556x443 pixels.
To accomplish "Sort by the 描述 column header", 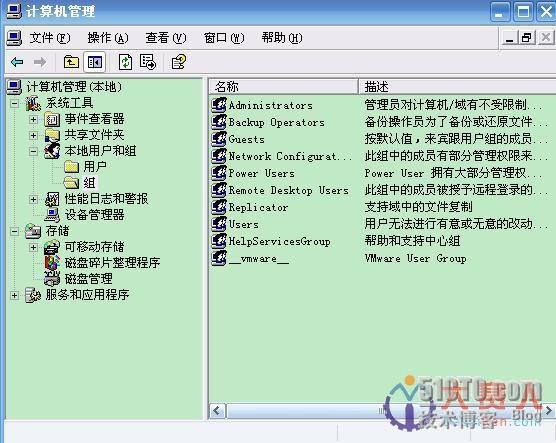I will click(x=457, y=87).
